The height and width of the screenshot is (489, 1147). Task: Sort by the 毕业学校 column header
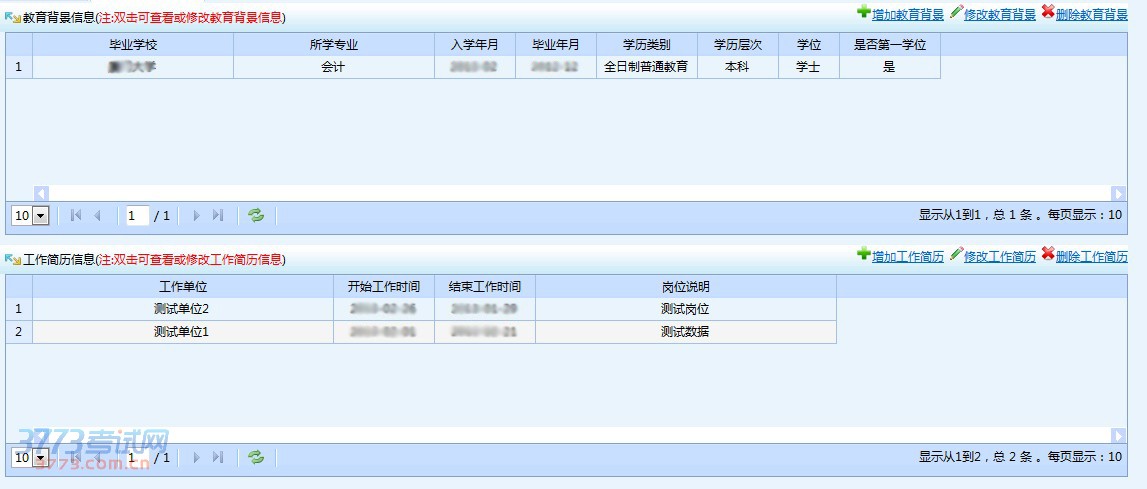point(133,45)
